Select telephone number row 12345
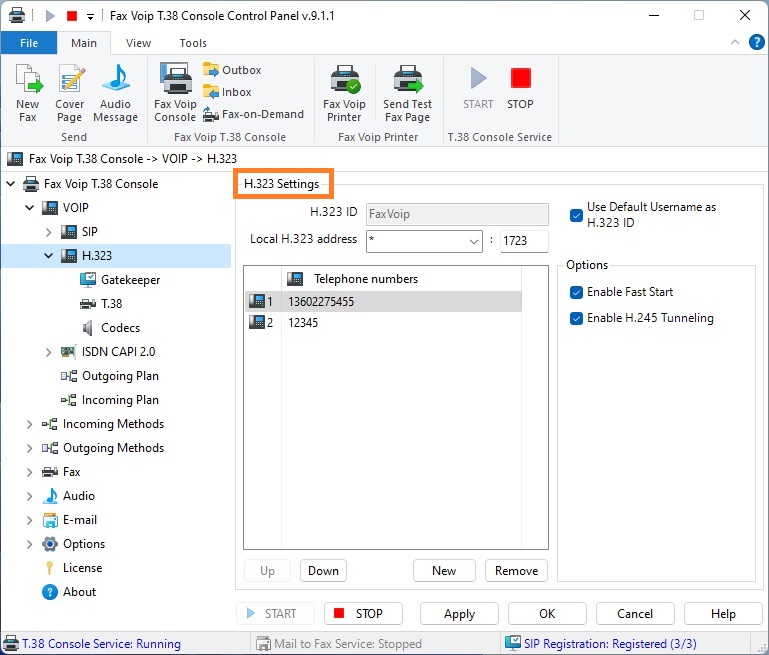Image resolution: width=769 pixels, height=655 pixels. click(383, 323)
